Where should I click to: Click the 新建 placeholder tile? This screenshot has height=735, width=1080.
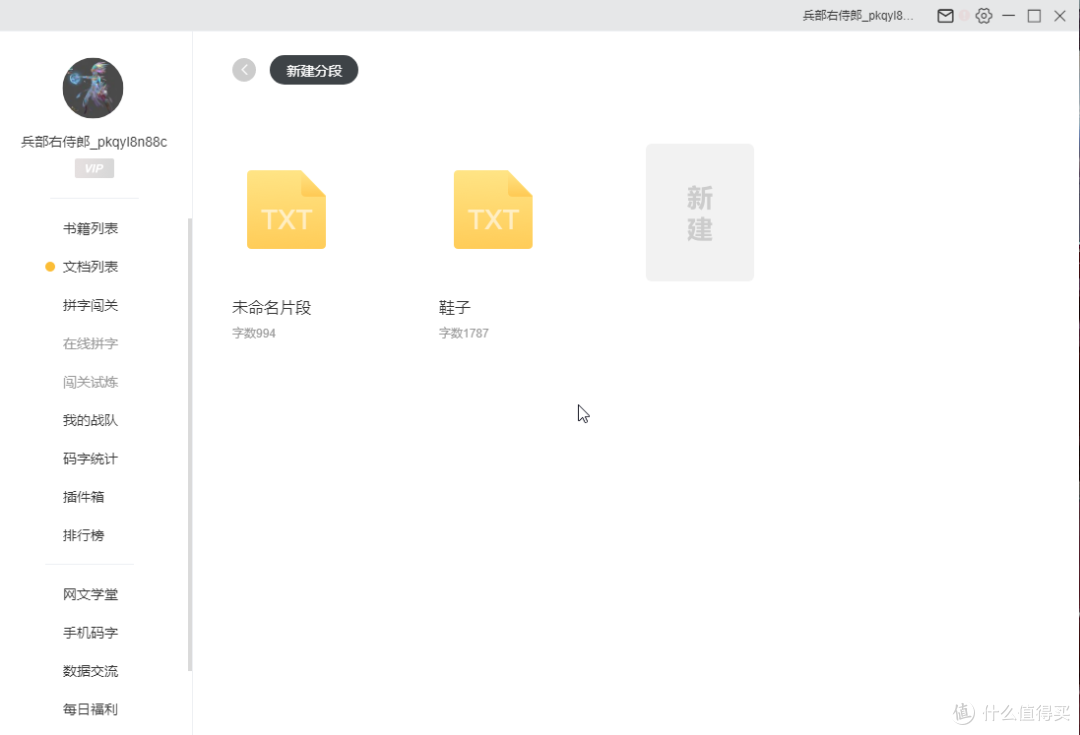699,212
